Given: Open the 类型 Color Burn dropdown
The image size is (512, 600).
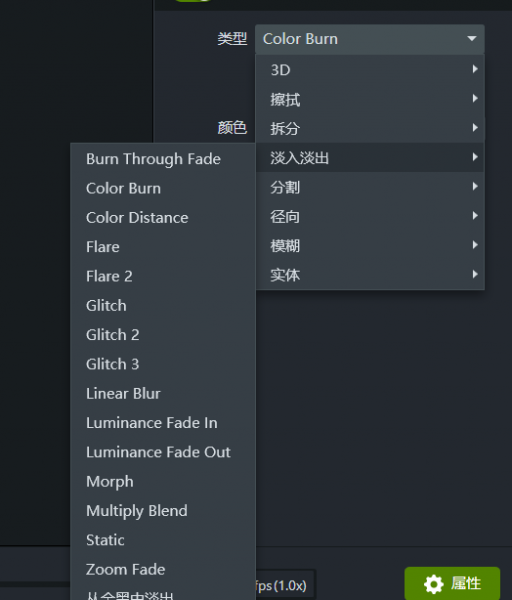Looking at the screenshot, I should click(370, 39).
